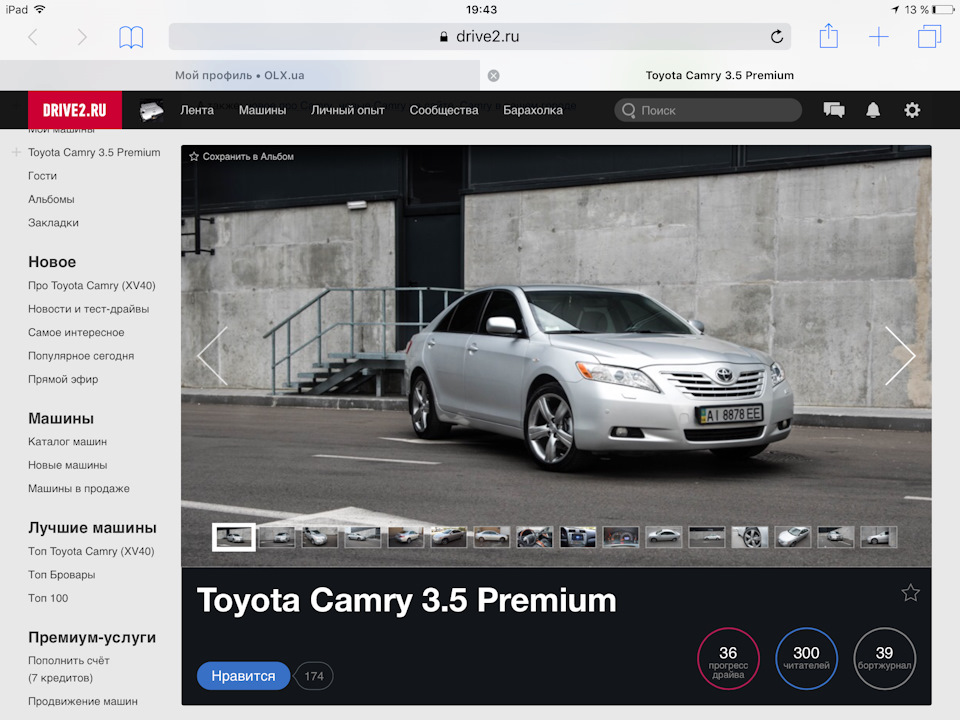Open Прямой эфир link
The height and width of the screenshot is (720, 960).
(63, 380)
